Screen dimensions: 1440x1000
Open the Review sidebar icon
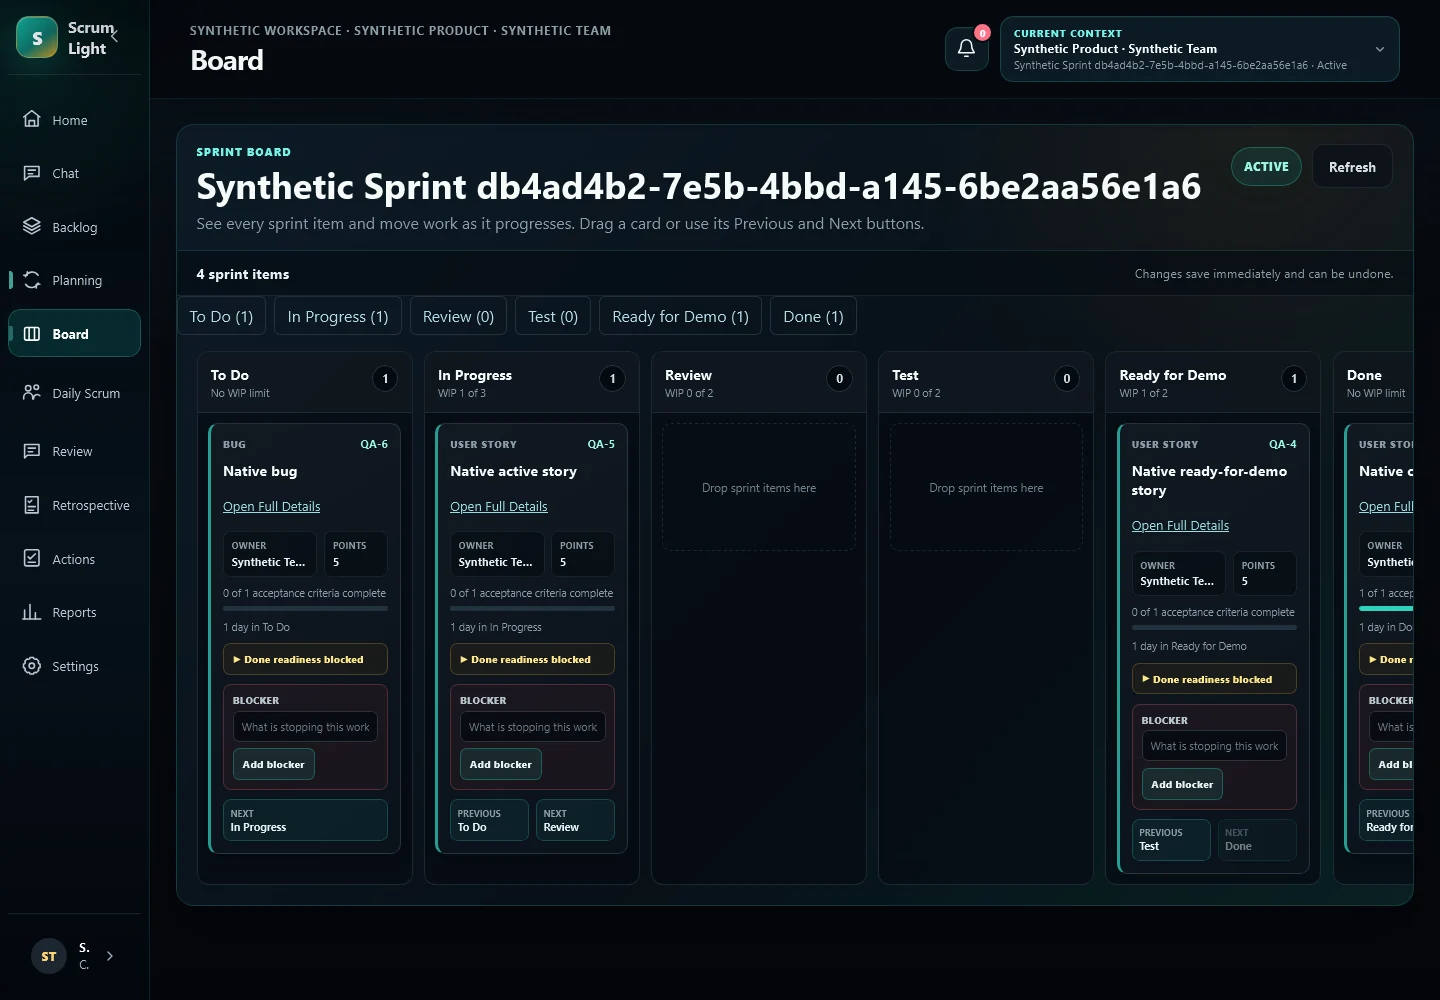tap(32, 451)
